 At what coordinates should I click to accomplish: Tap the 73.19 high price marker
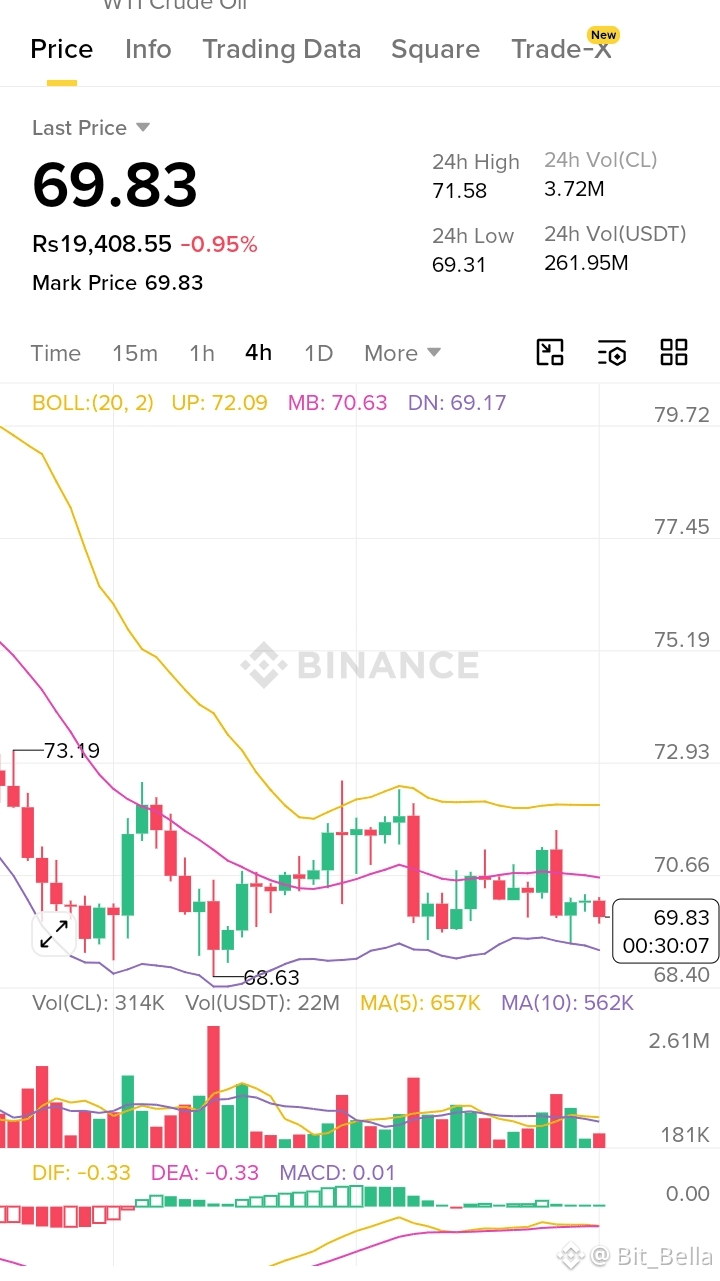click(x=72, y=751)
